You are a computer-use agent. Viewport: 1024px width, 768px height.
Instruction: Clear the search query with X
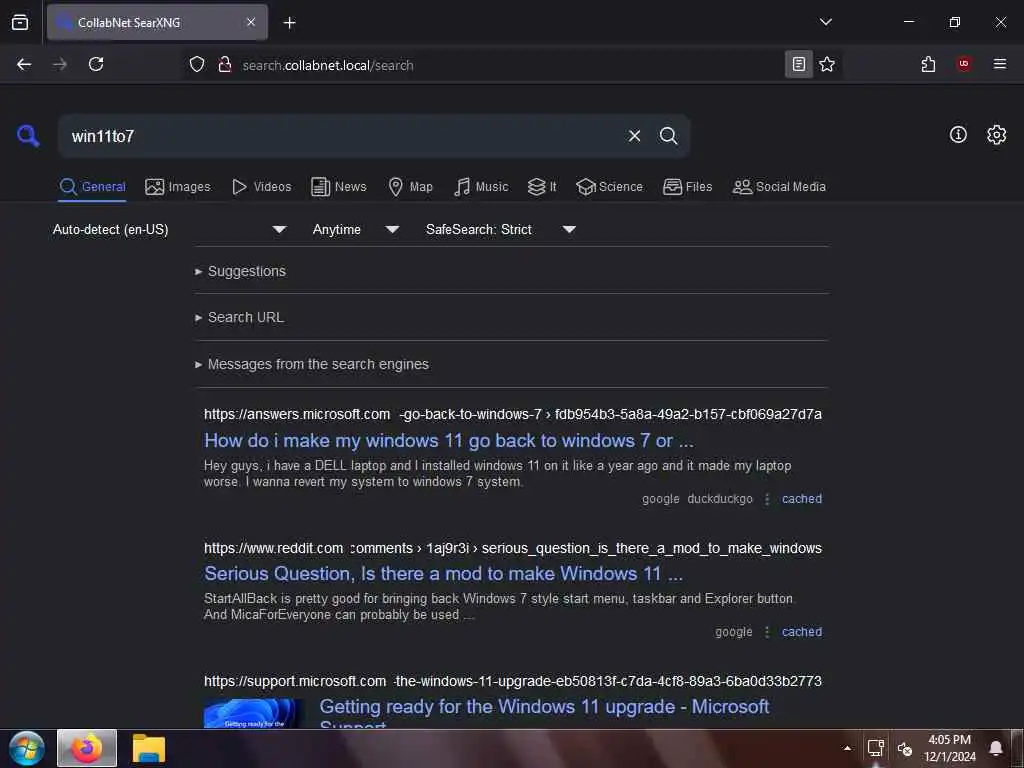pyautogui.click(x=634, y=136)
